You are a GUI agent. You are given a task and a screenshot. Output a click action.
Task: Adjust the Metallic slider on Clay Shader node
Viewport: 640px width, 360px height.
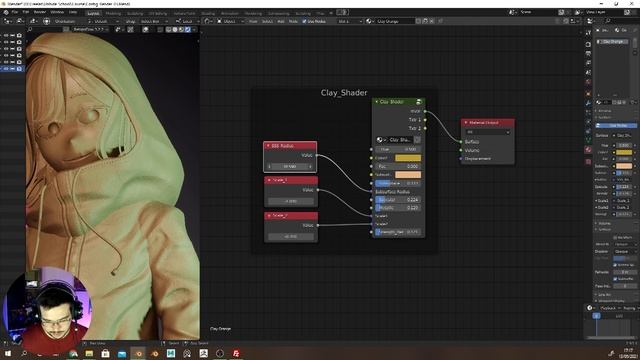398,208
